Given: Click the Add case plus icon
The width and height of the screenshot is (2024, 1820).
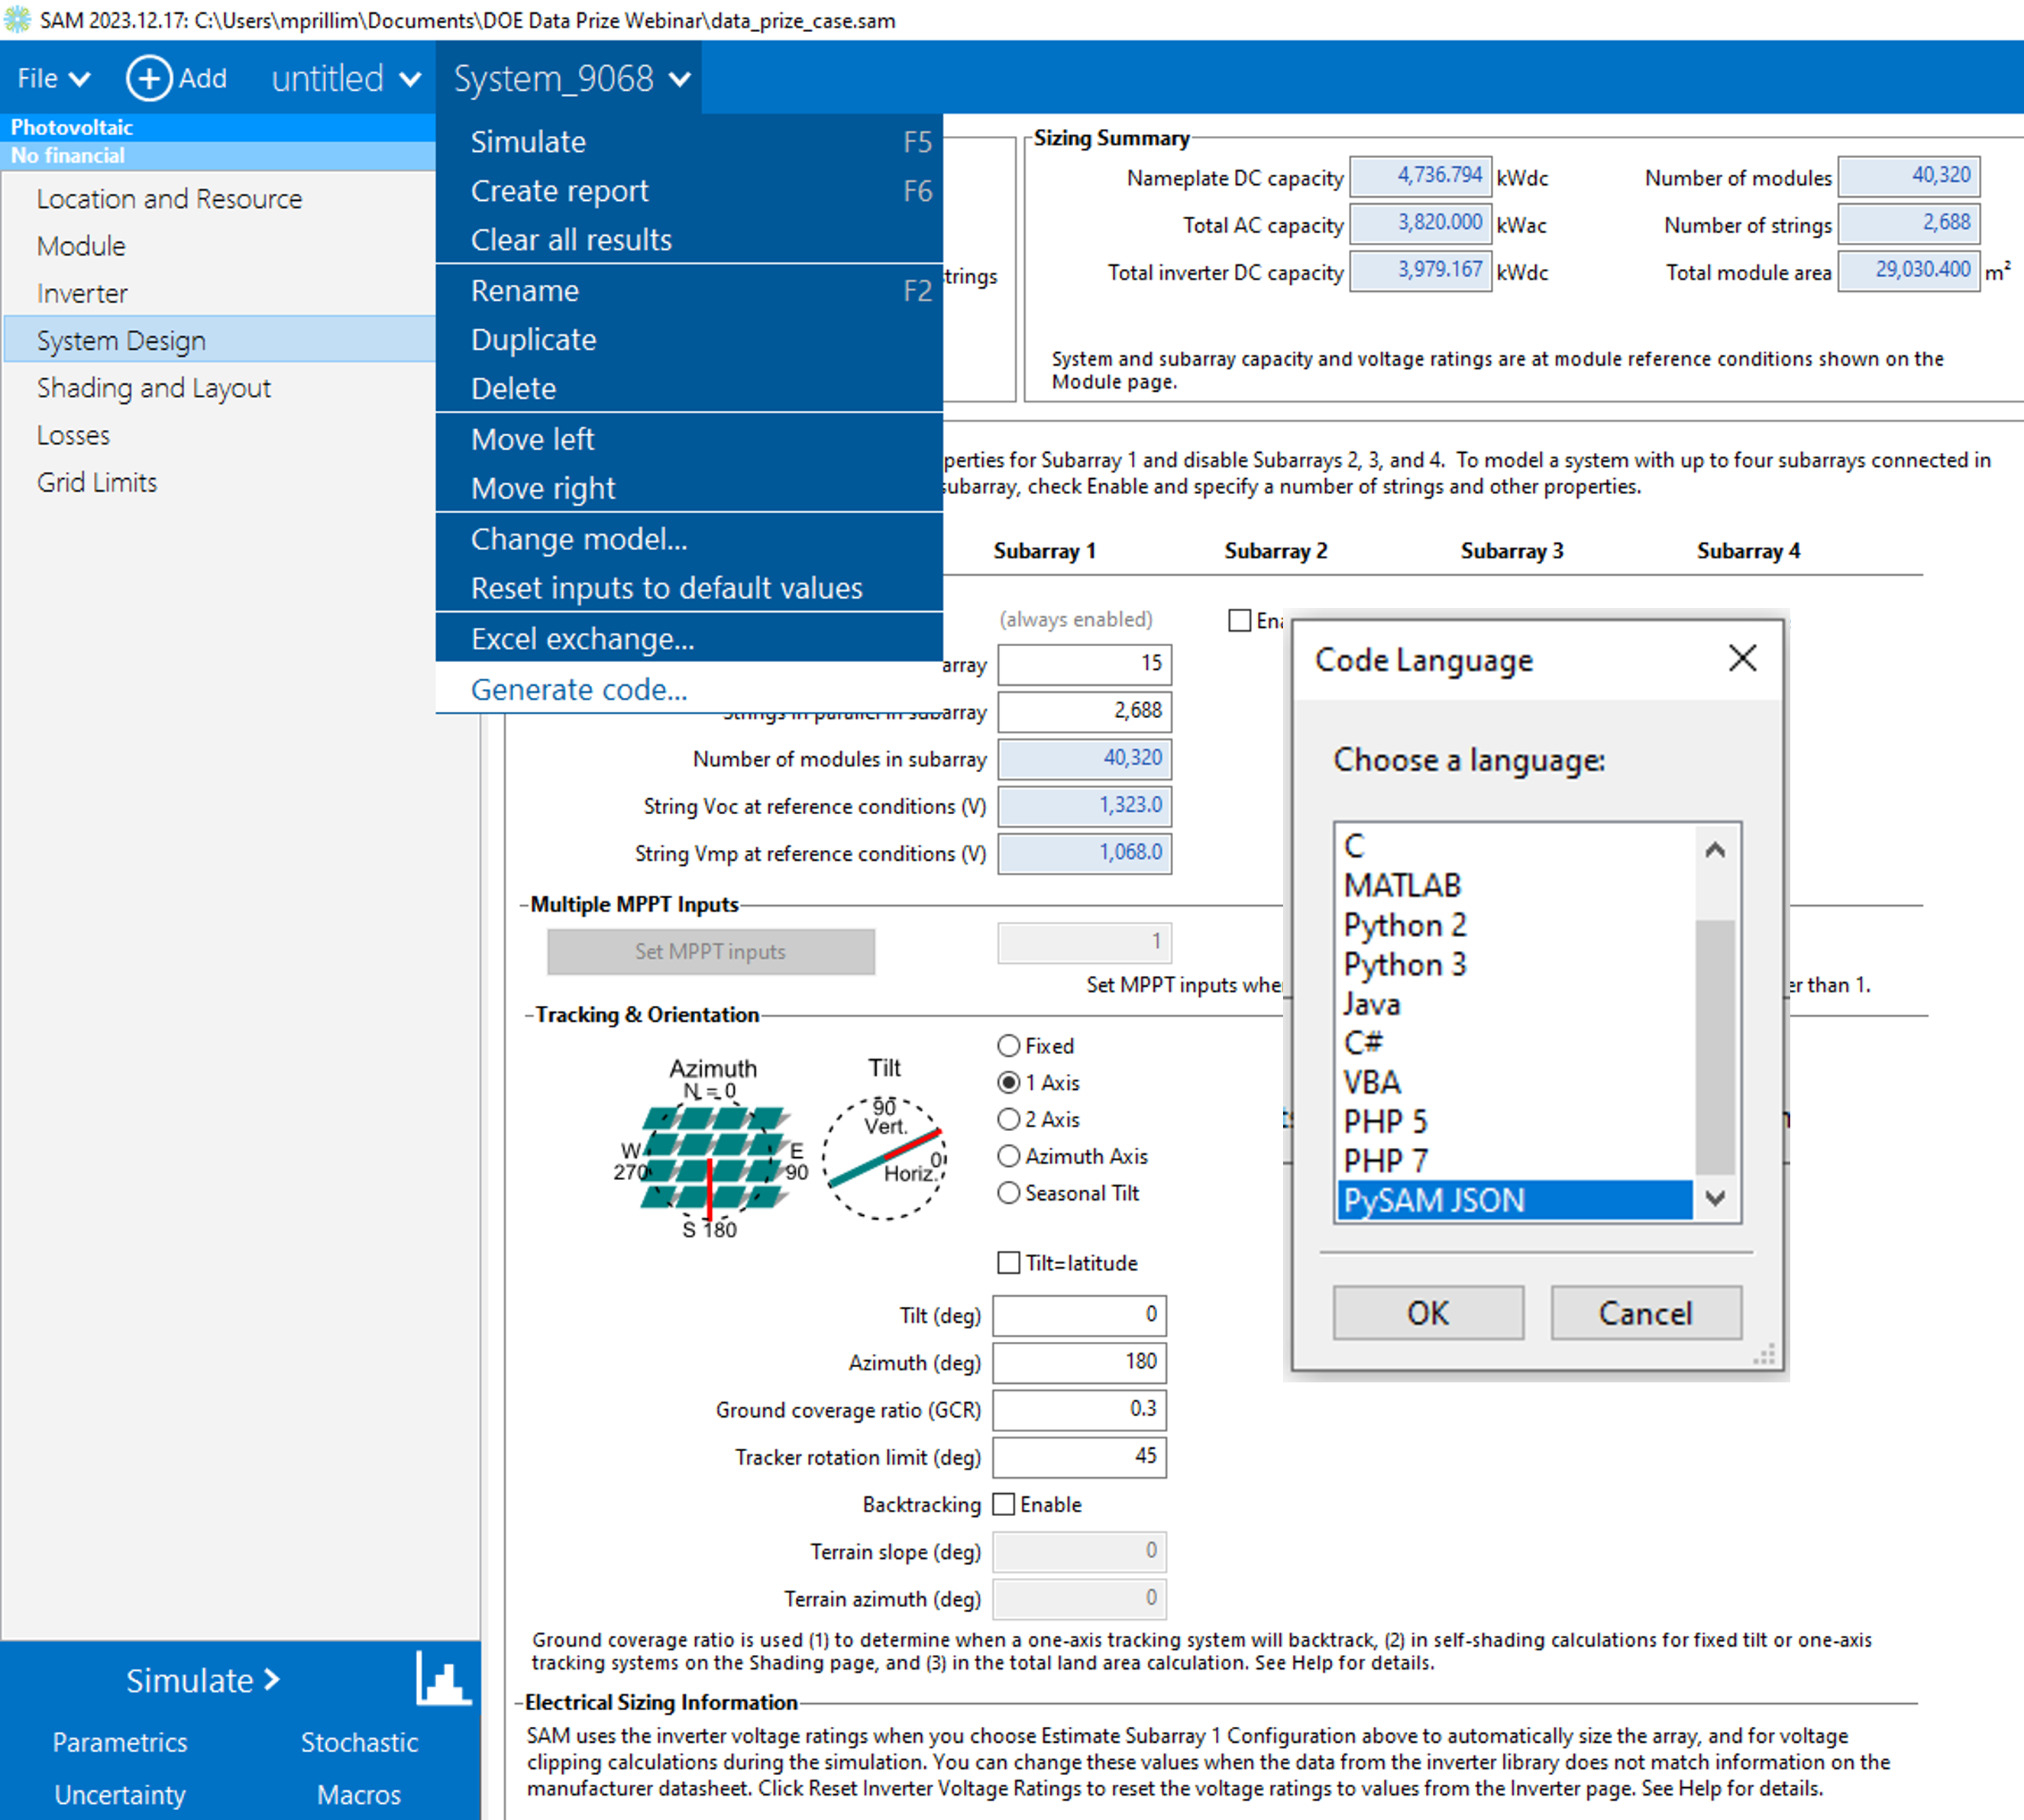Looking at the screenshot, I should click(149, 78).
